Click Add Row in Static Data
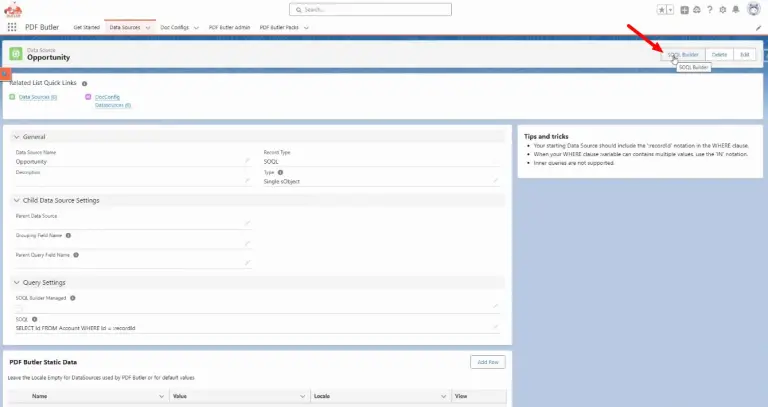768x407 pixels. tap(488, 362)
